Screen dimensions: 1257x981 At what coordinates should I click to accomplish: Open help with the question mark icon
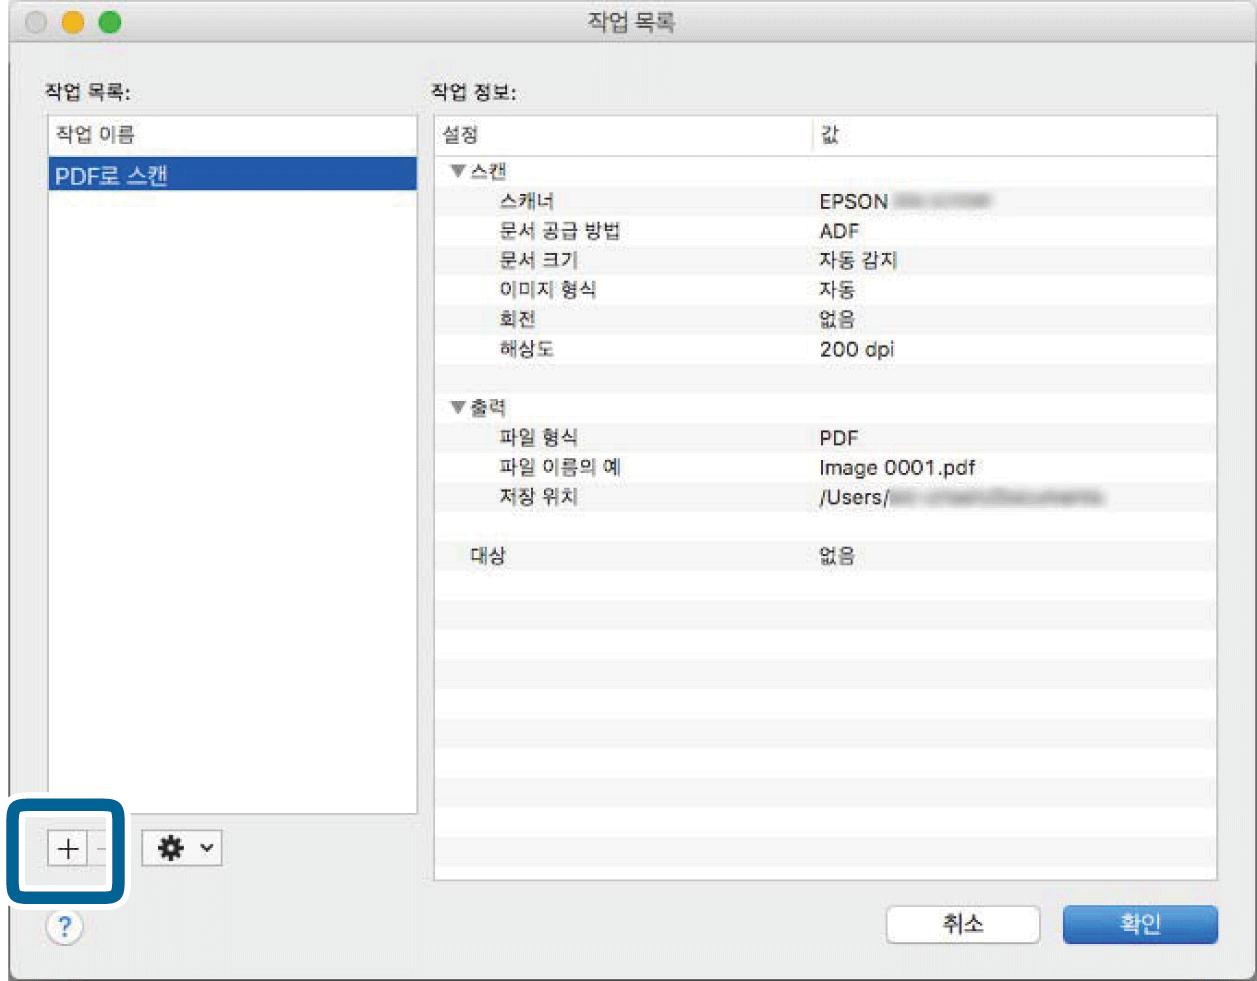(x=64, y=927)
